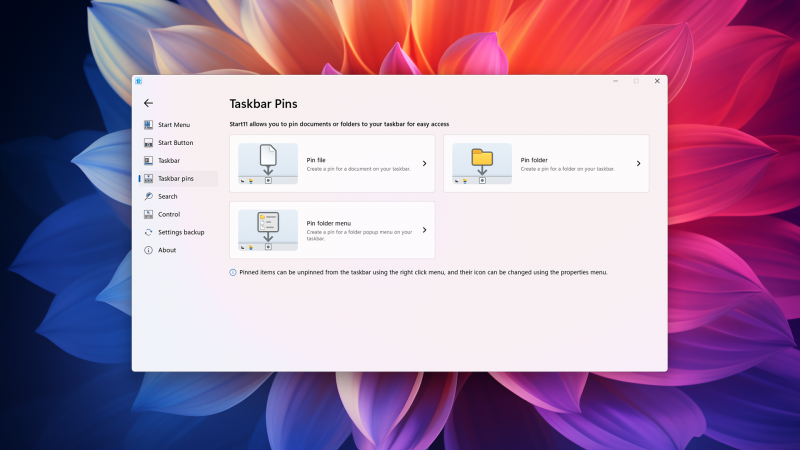Image resolution: width=800 pixels, height=450 pixels.
Task: Select the Taskbar pins label in the sidebar
Action: click(175, 179)
